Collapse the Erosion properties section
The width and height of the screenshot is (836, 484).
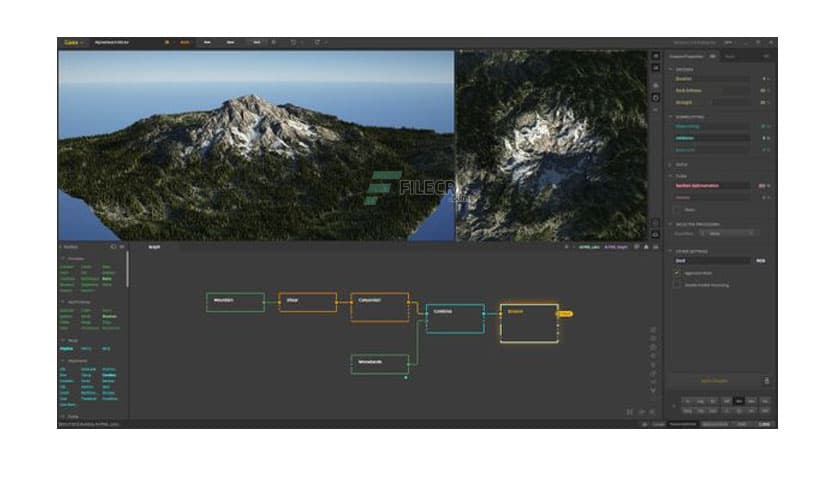pos(670,69)
